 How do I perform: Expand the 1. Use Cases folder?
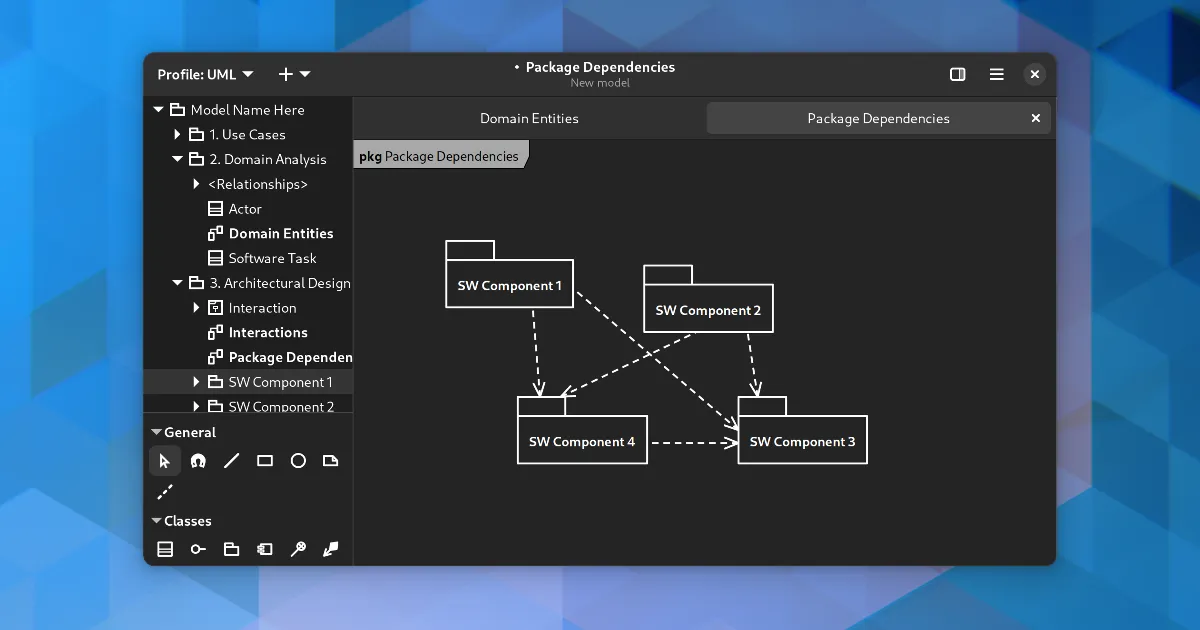click(x=178, y=135)
